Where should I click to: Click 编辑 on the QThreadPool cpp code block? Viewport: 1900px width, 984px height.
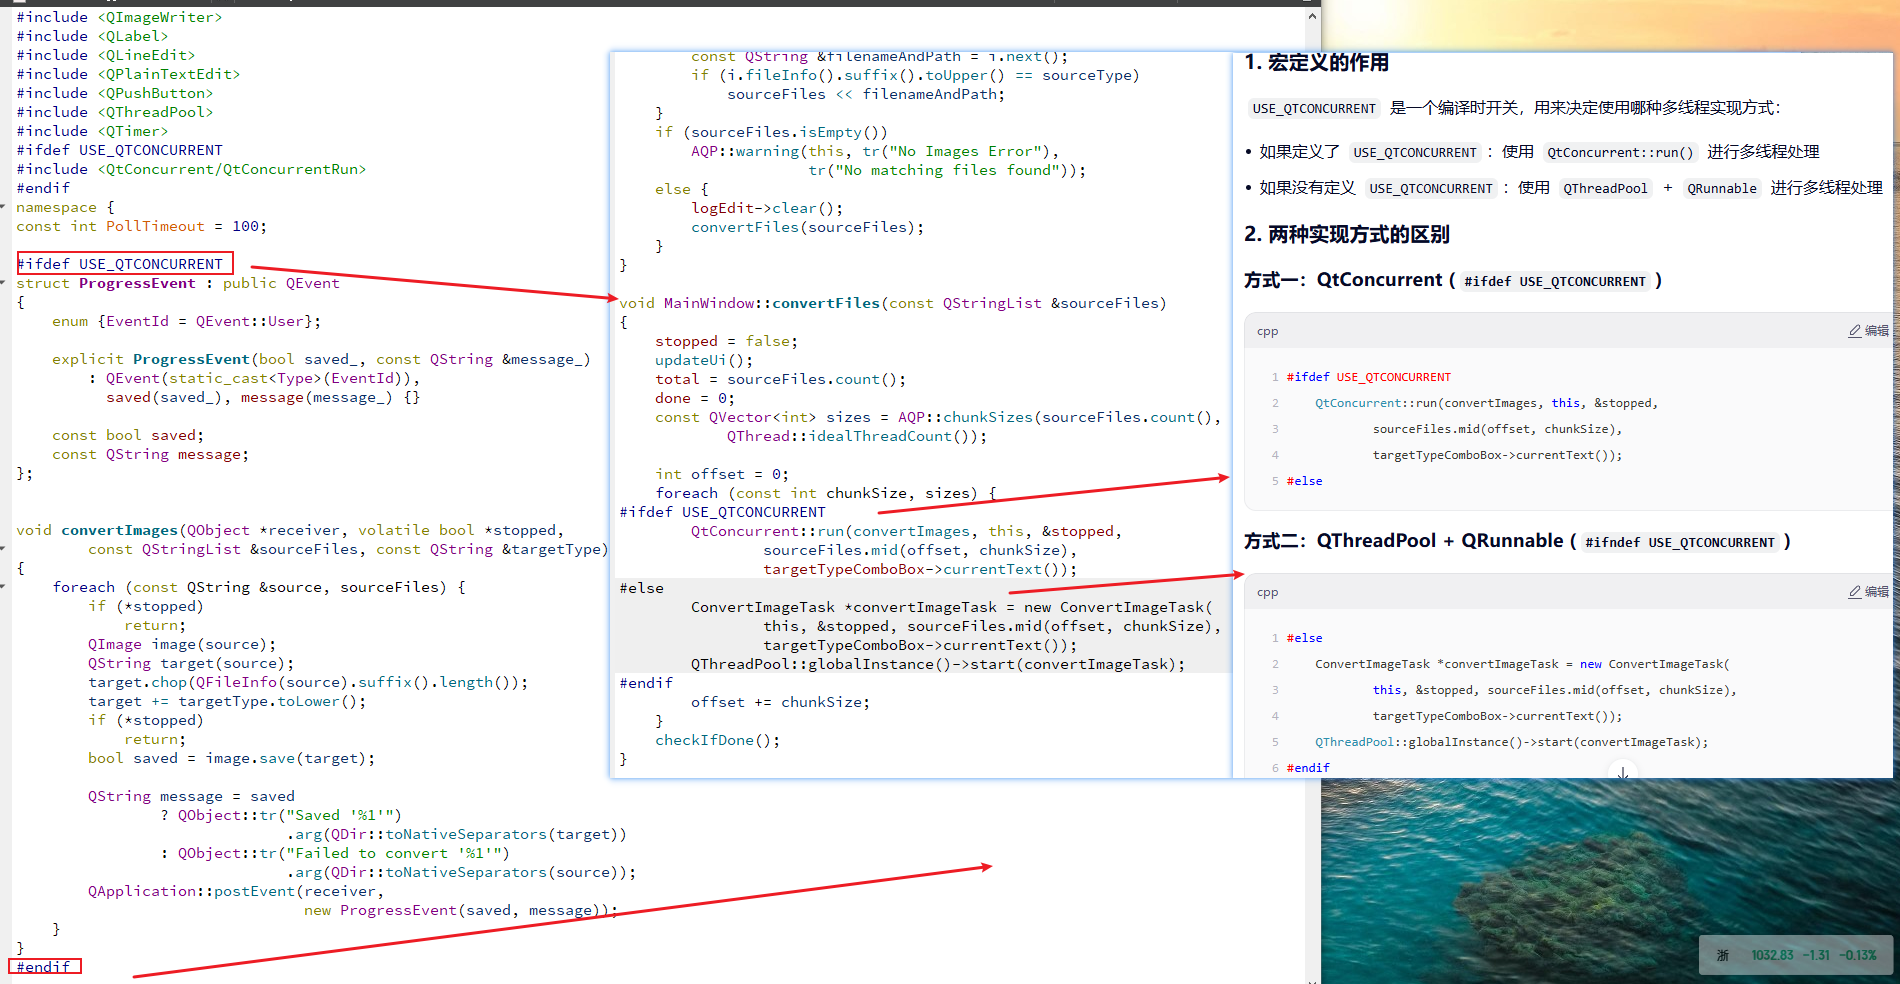coord(1868,592)
